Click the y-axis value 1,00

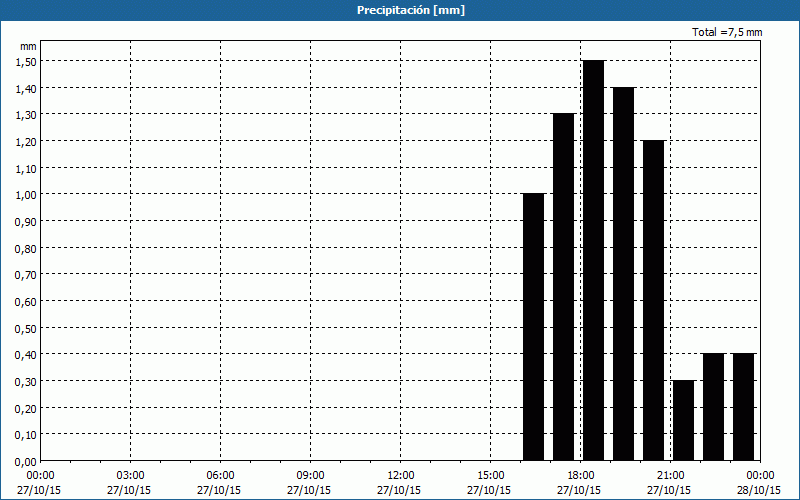[x=26, y=194]
